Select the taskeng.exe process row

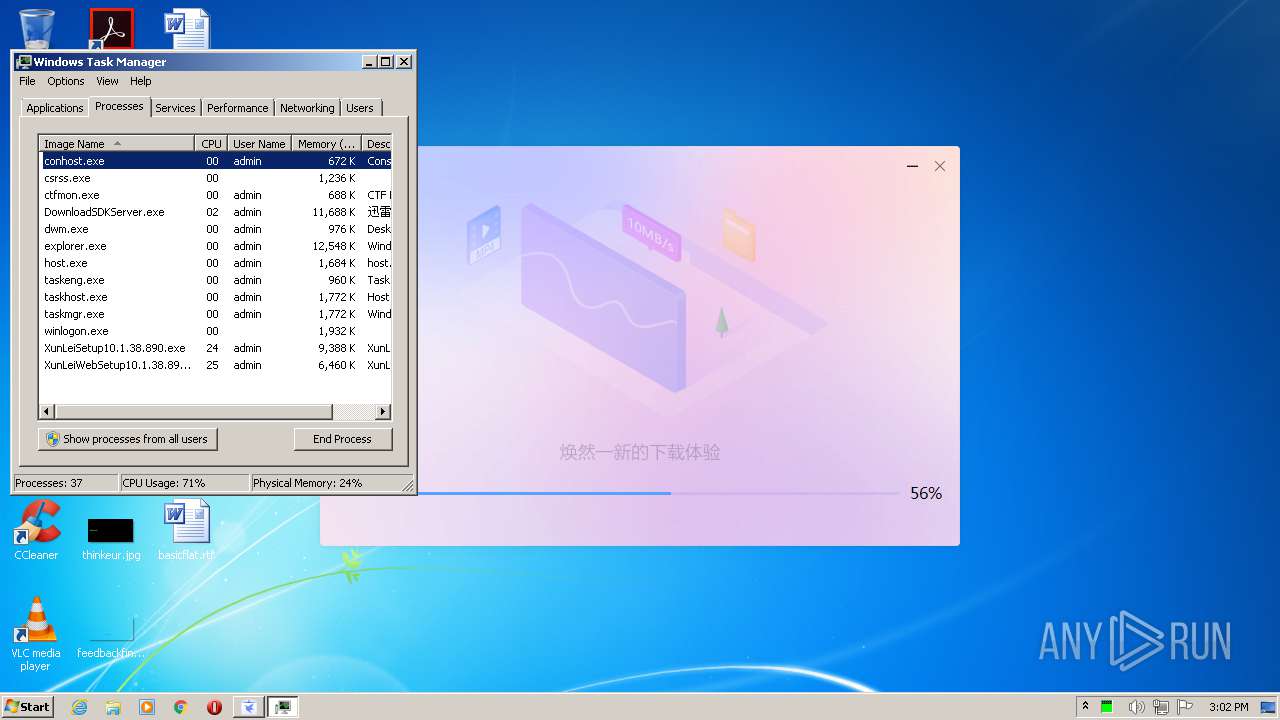(x=216, y=280)
